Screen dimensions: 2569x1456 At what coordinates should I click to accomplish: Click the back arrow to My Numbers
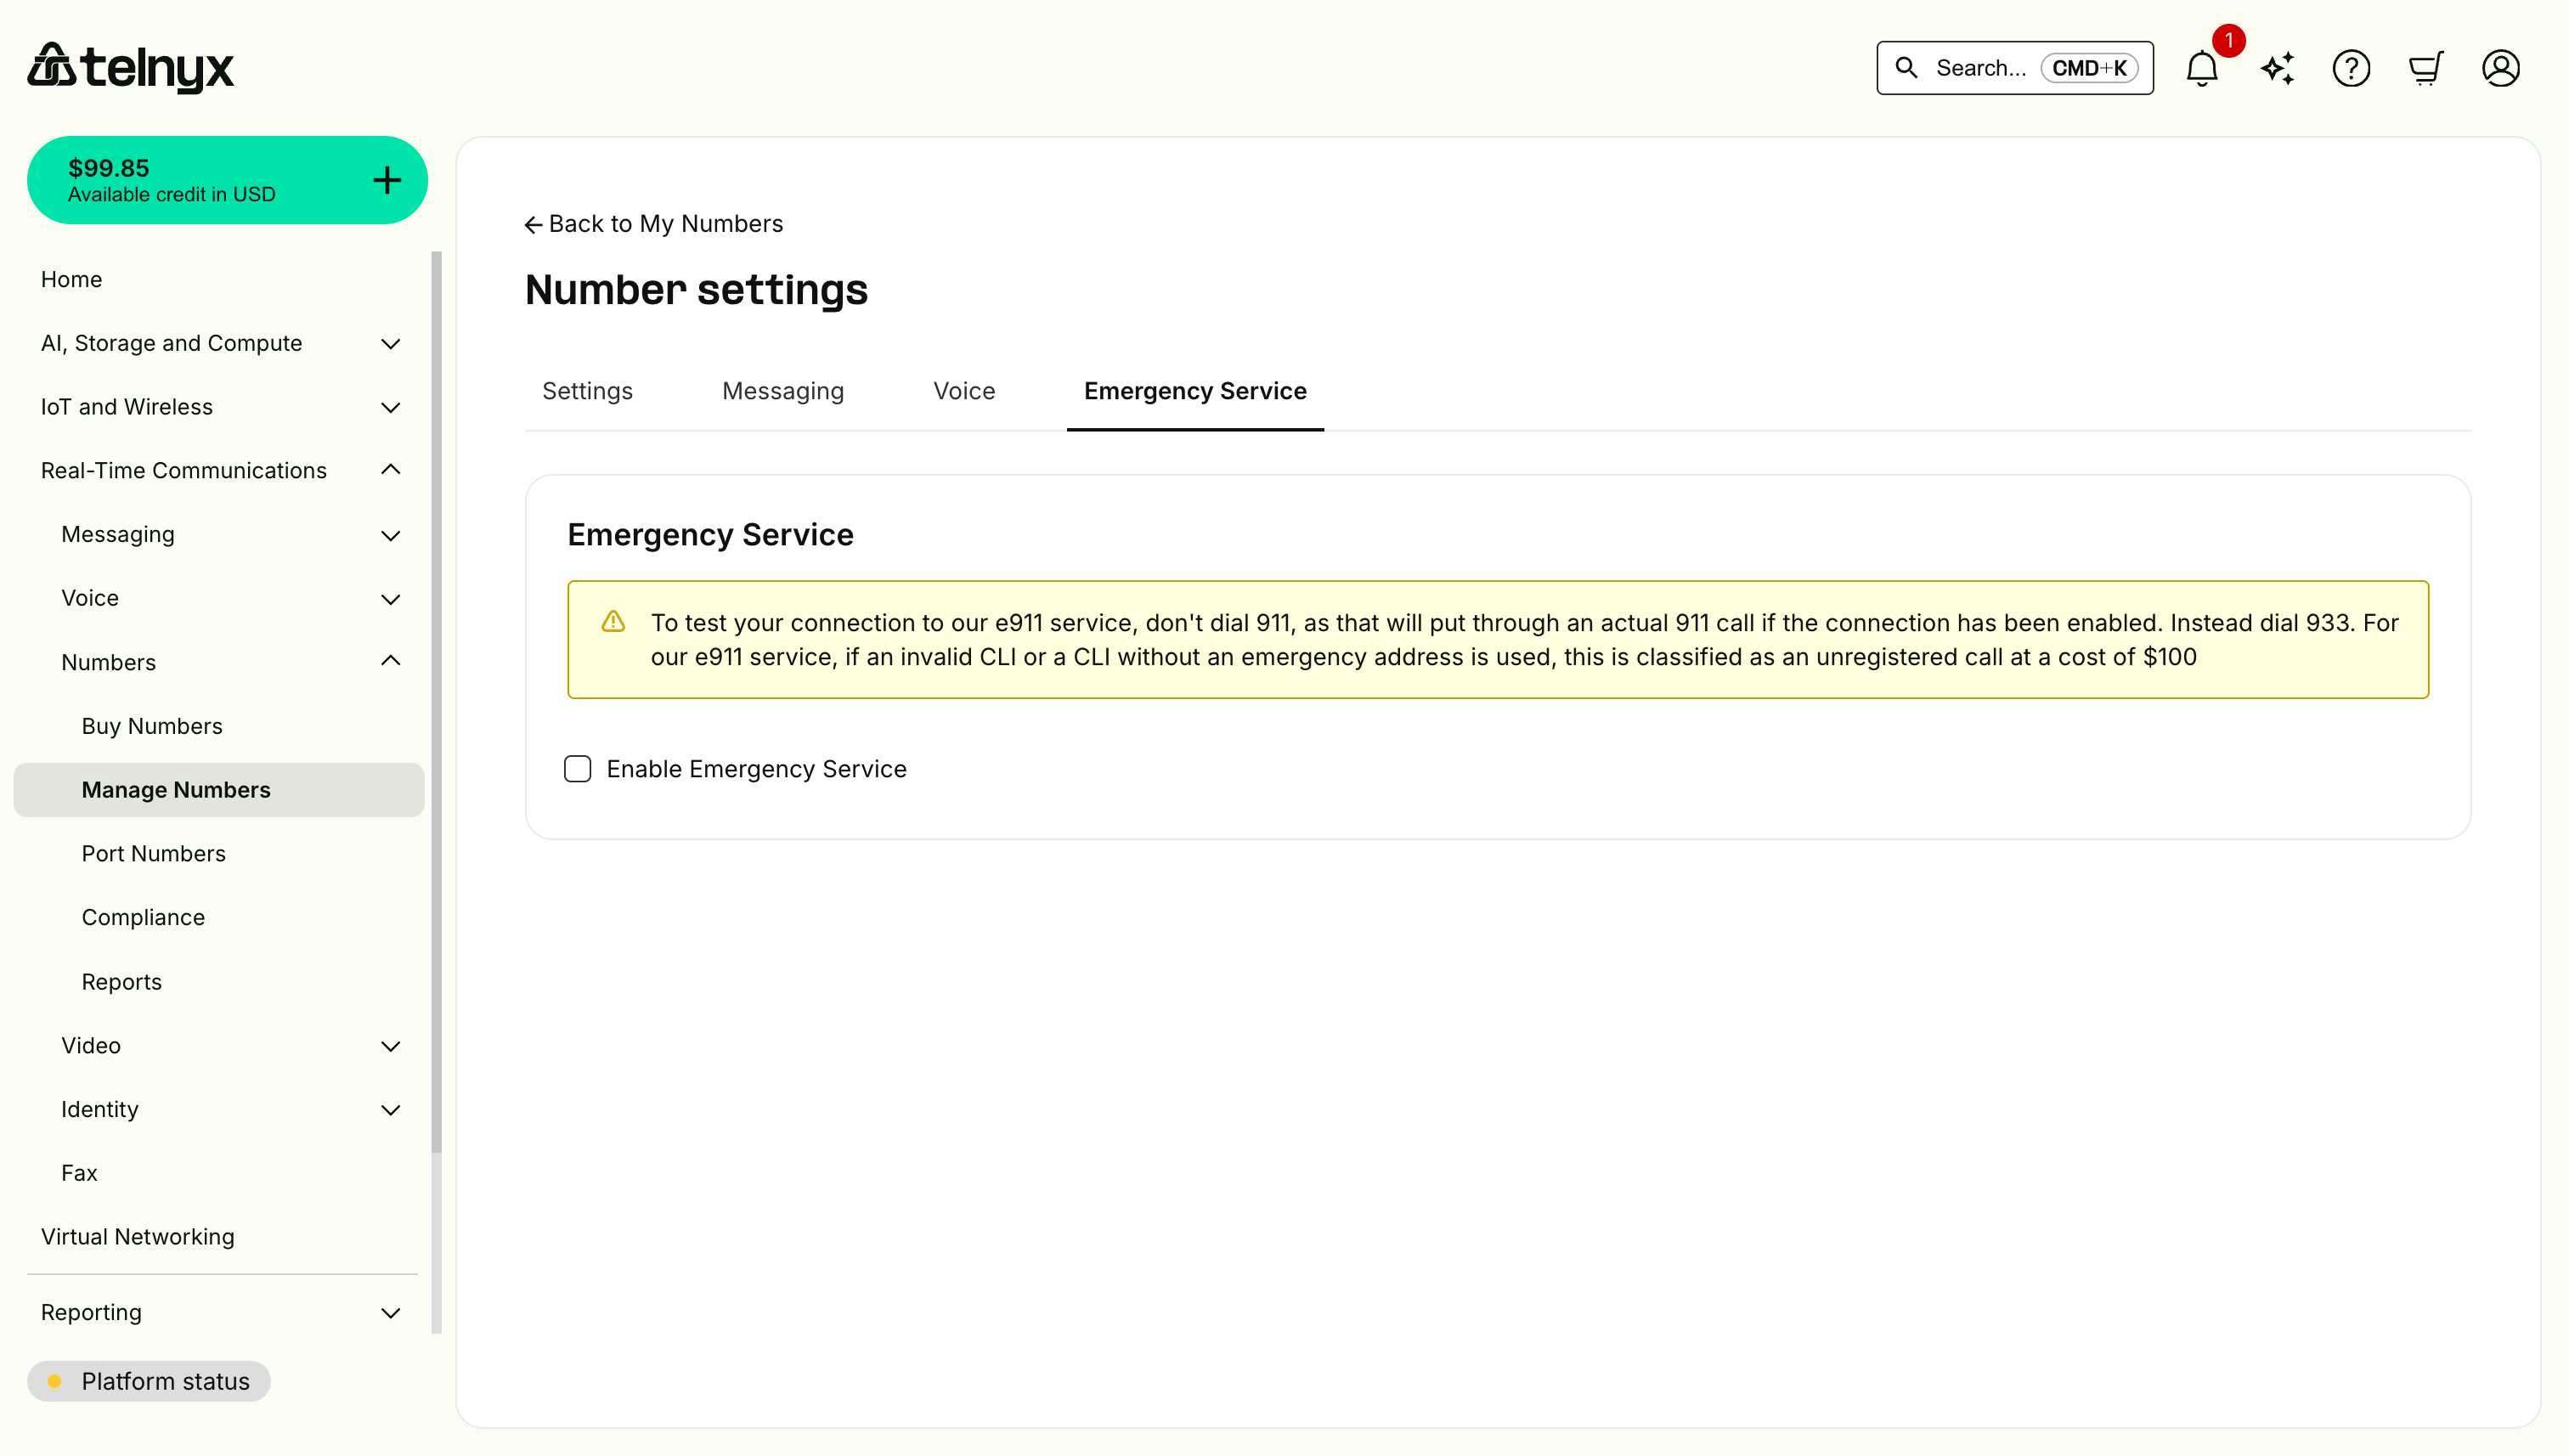click(533, 224)
